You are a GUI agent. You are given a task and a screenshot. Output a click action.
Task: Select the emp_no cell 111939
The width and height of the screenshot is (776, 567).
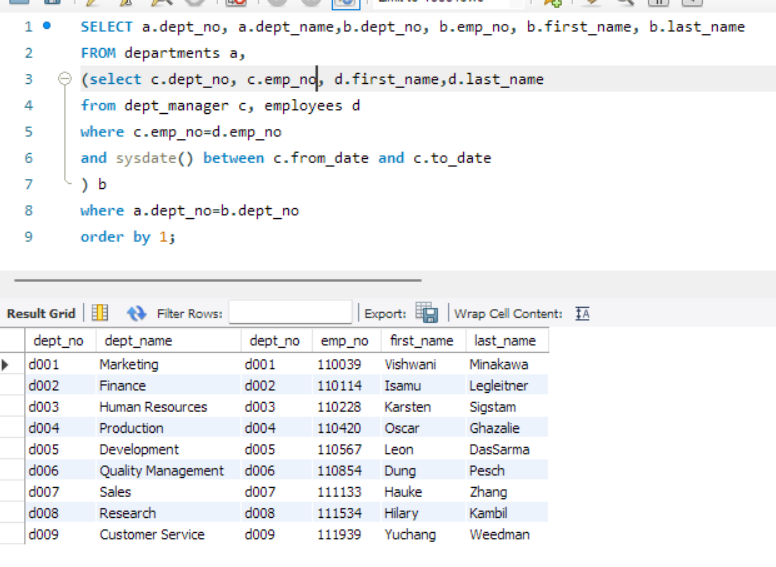pyautogui.click(x=347, y=534)
